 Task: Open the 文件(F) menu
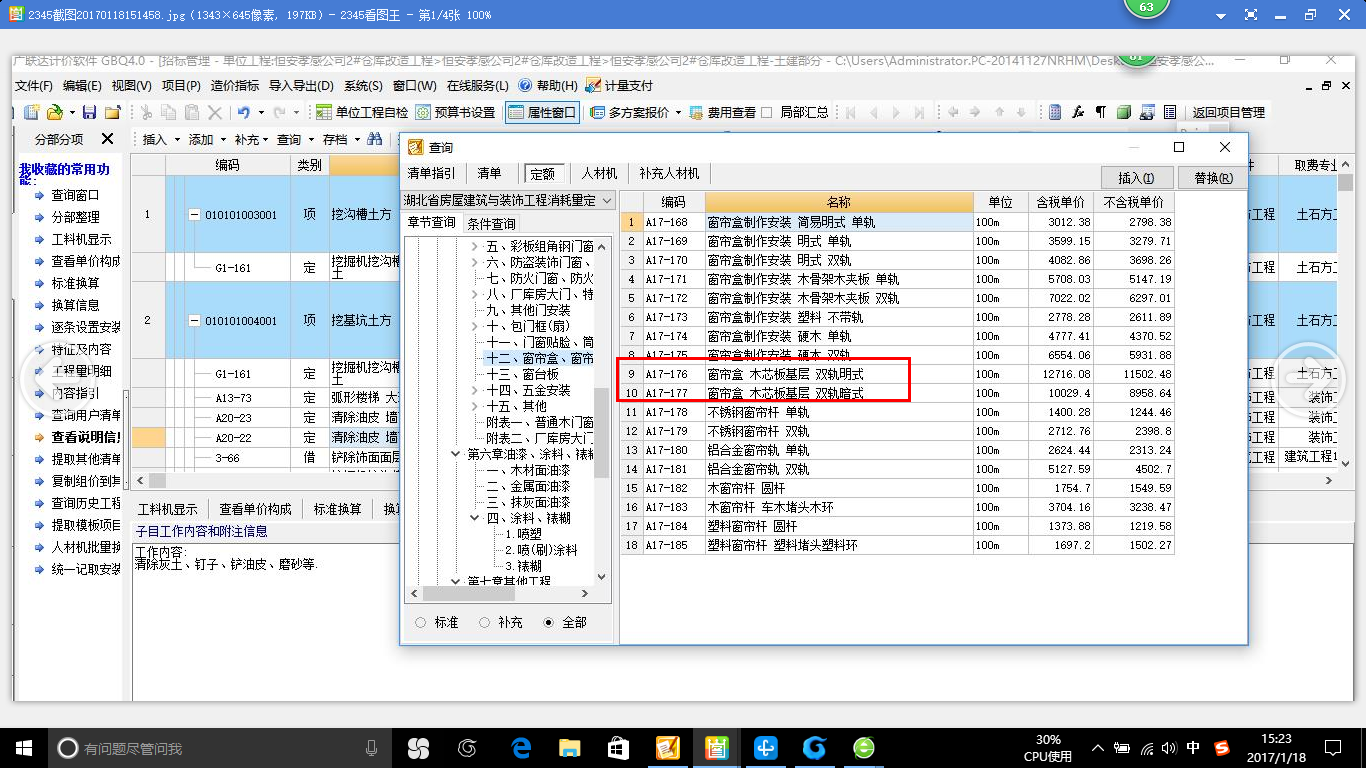[x=33, y=86]
